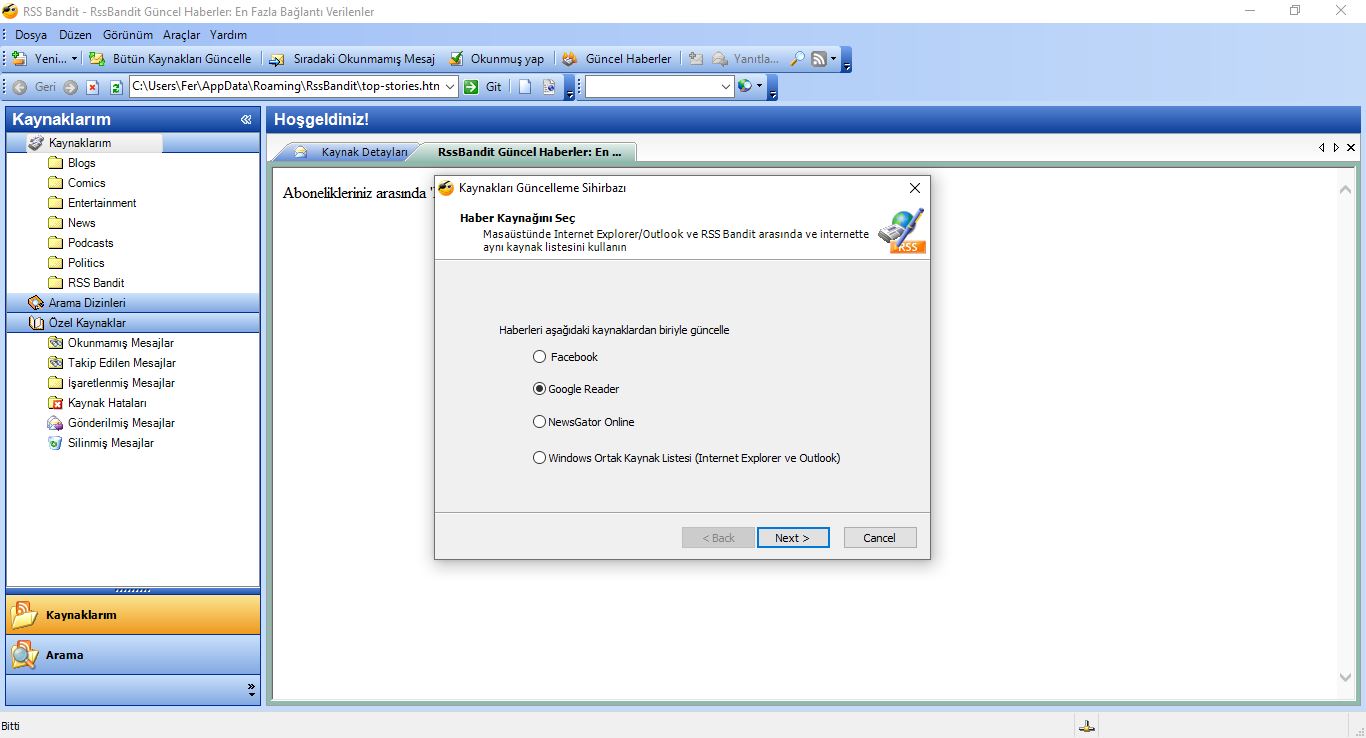Screen dimensions: 1366x738
Task: Open the address bar dropdown arrow
Action: [x=450, y=87]
